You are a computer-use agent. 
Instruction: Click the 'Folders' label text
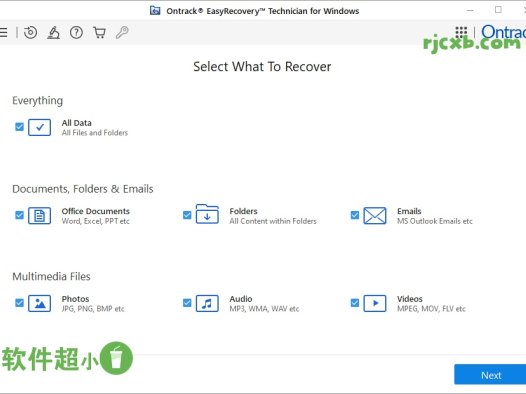point(243,211)
